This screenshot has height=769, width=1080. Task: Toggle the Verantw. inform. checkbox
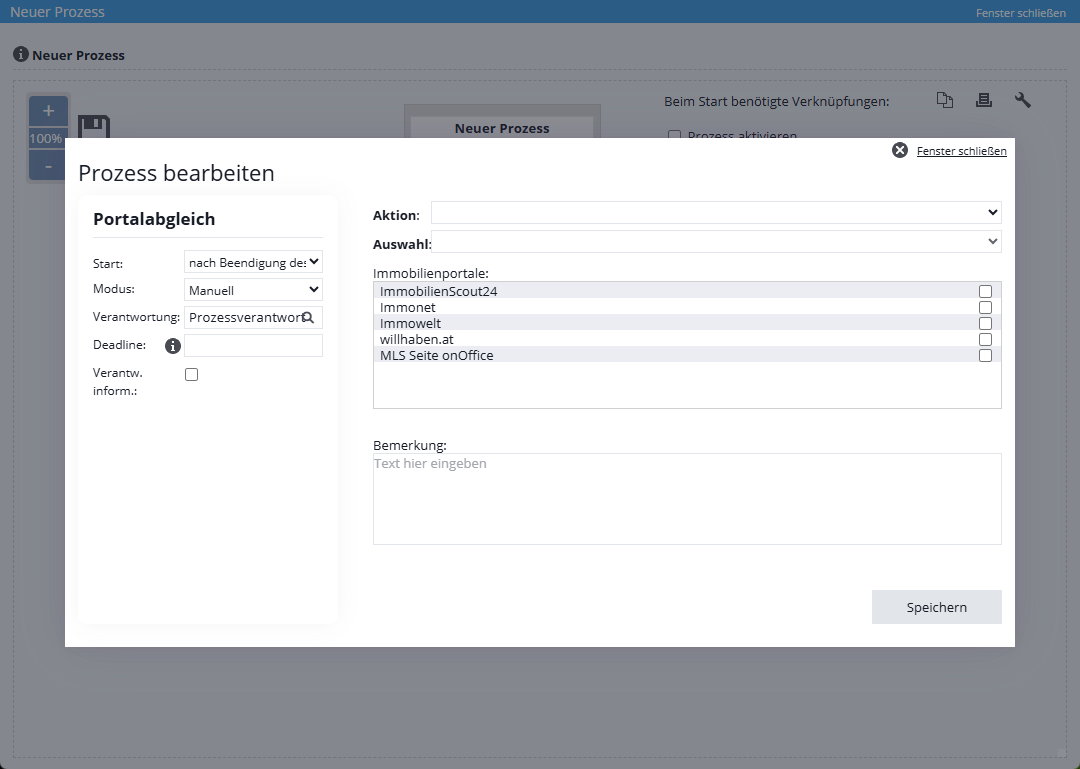(x=192, y=374)
